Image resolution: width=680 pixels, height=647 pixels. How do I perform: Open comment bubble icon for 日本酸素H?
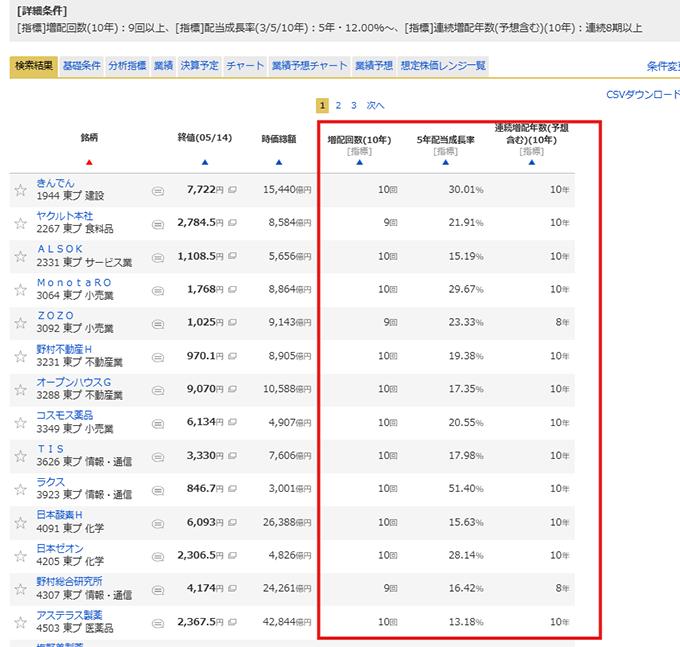[158, 524]
